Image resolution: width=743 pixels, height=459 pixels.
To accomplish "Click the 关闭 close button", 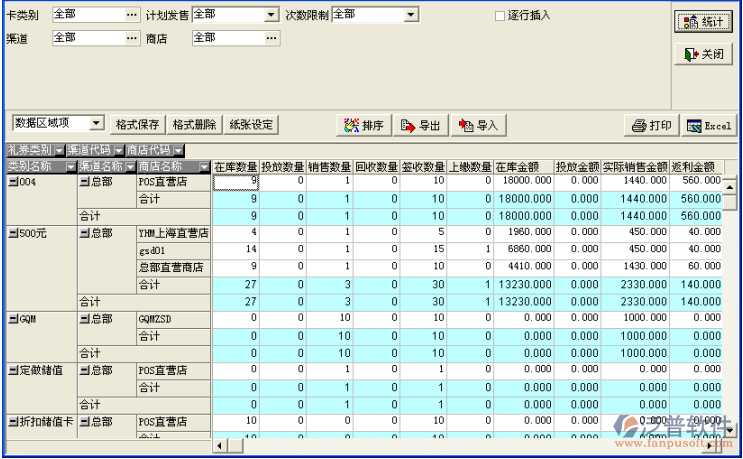I will 703,54.
